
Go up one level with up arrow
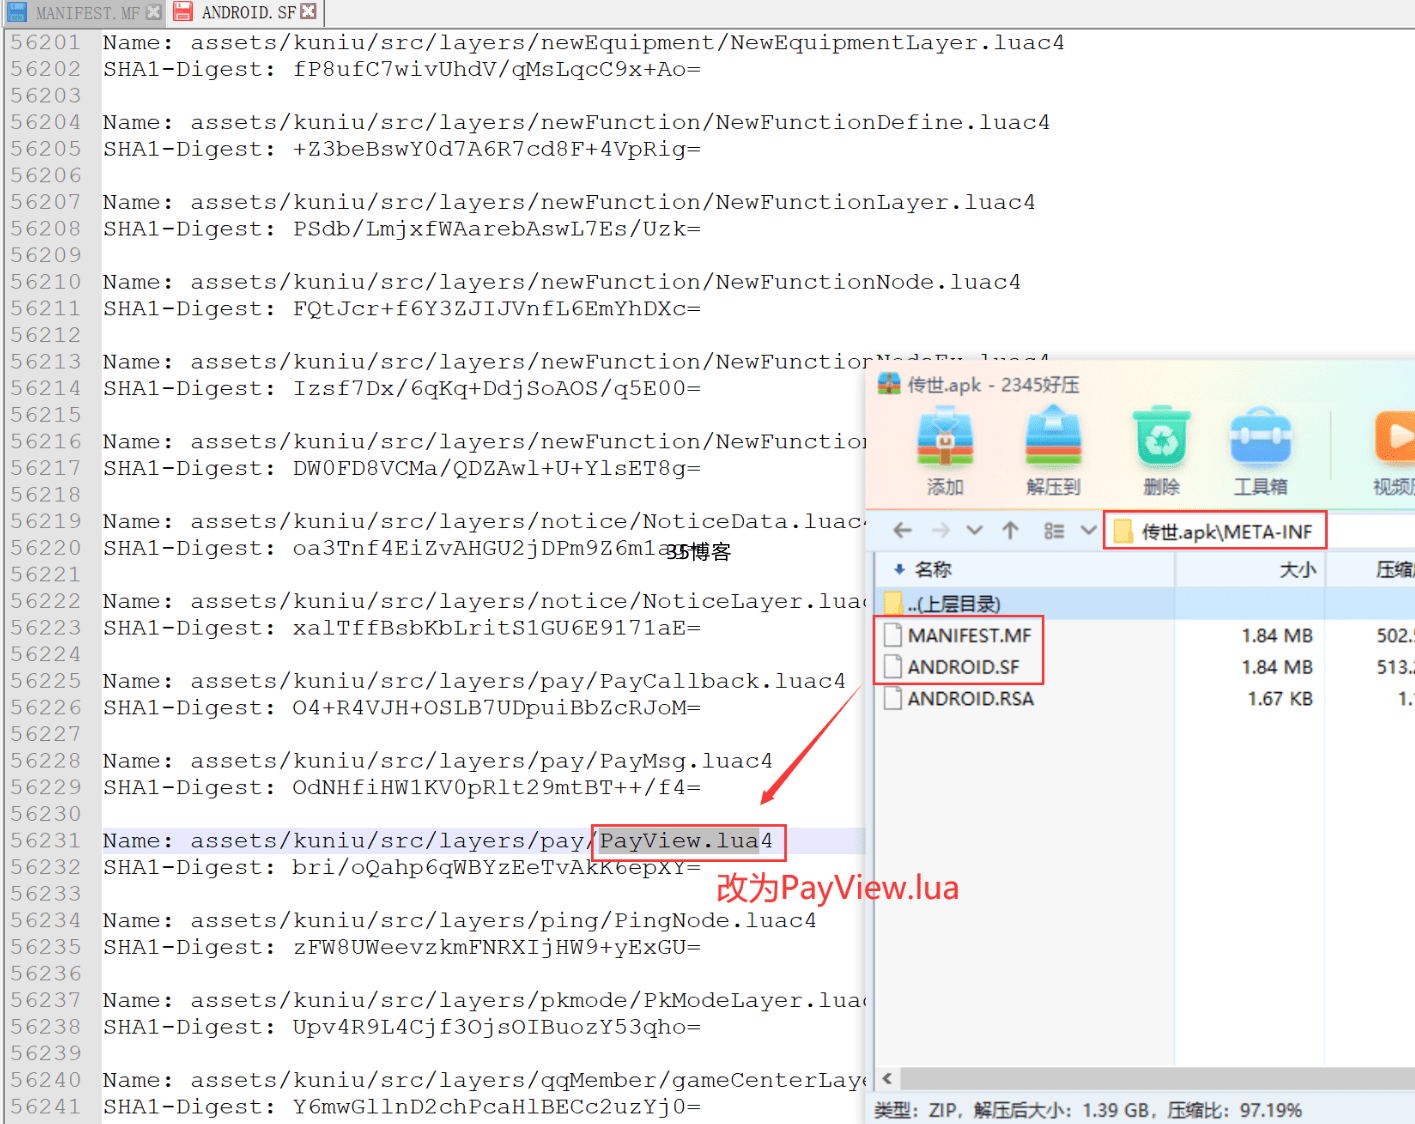click(x=1010, y=531)
